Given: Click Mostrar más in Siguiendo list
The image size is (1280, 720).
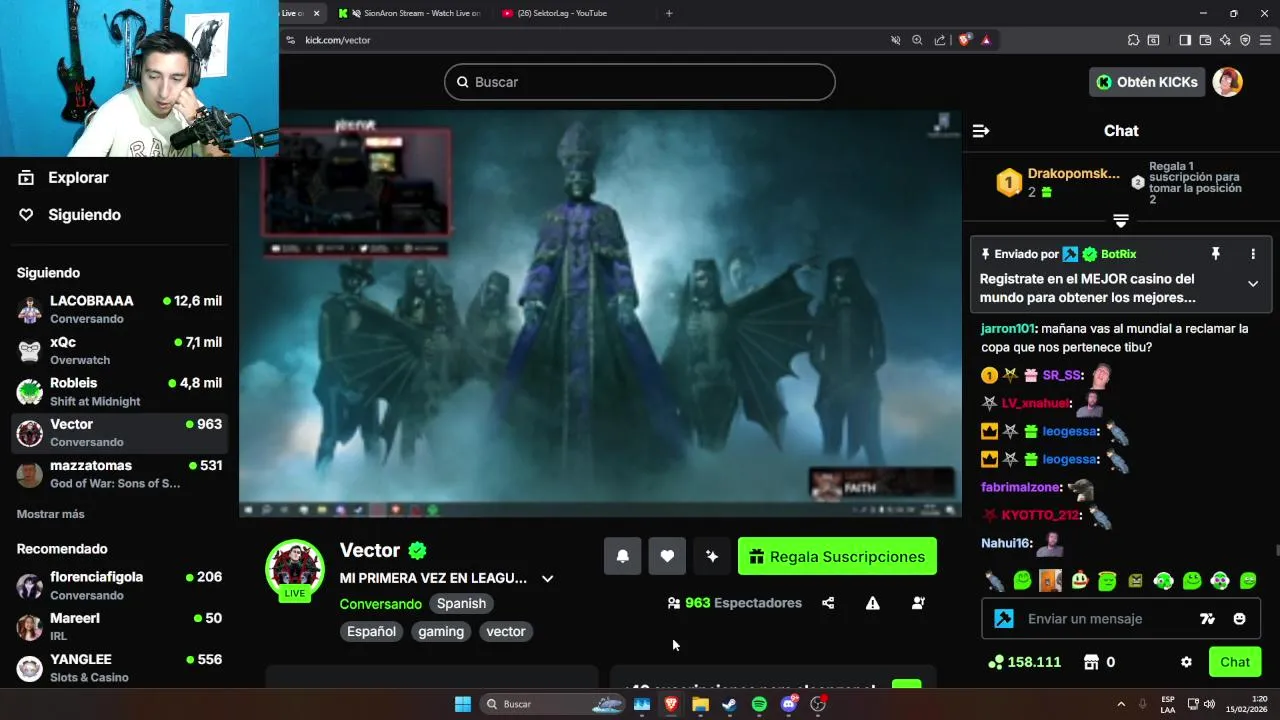Looking at the screenshot, I should point(51,514).
